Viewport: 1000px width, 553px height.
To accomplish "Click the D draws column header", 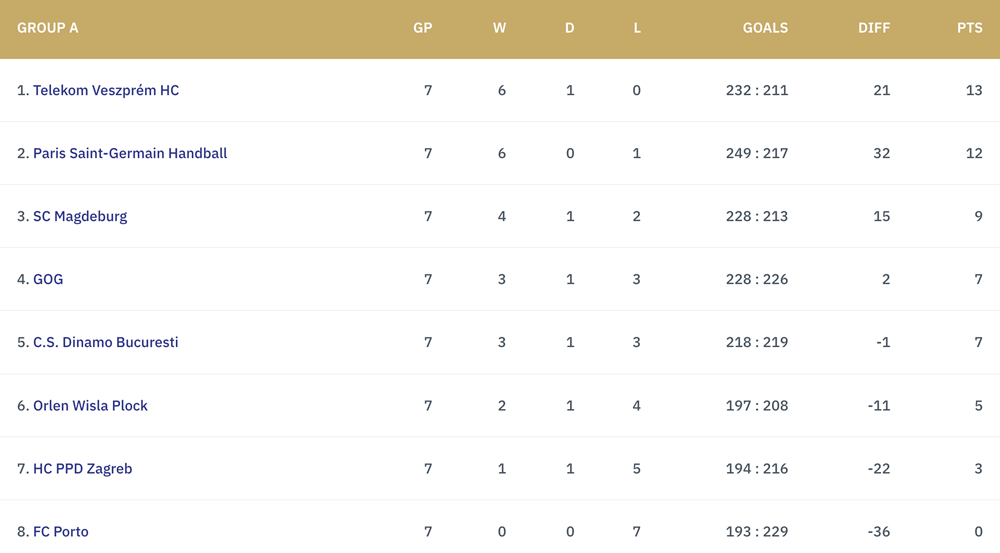I will pos(570,28).
